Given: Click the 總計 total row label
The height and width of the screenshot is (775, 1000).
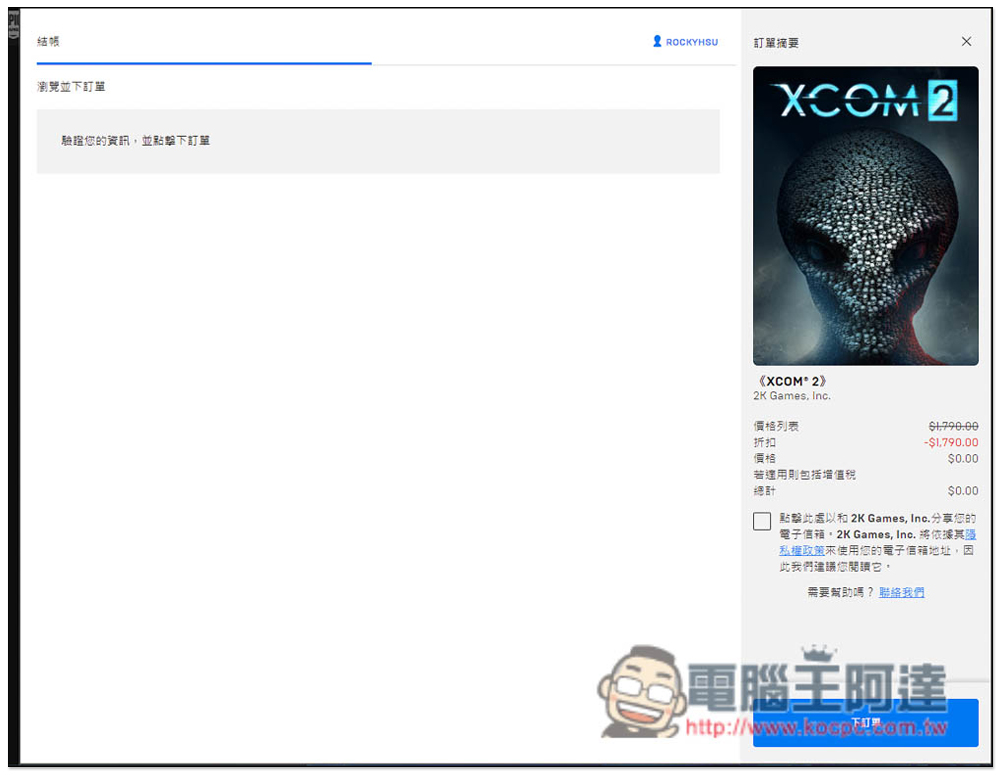Looking at the screenshot, I should coord(765,491).
